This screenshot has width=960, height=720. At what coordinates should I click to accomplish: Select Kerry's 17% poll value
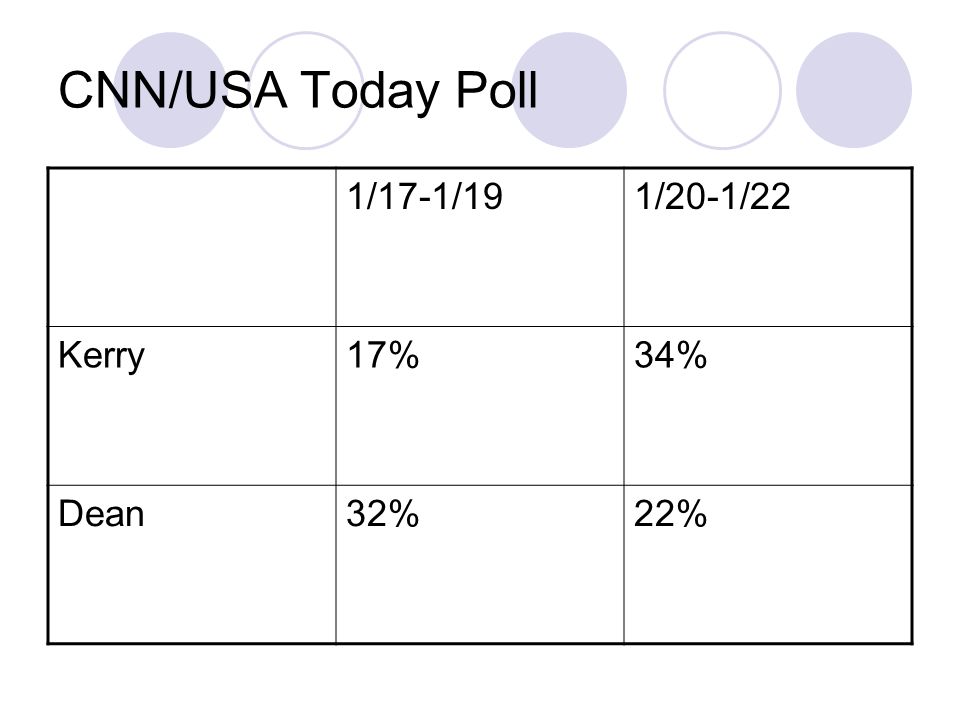[x=383, y=355]
